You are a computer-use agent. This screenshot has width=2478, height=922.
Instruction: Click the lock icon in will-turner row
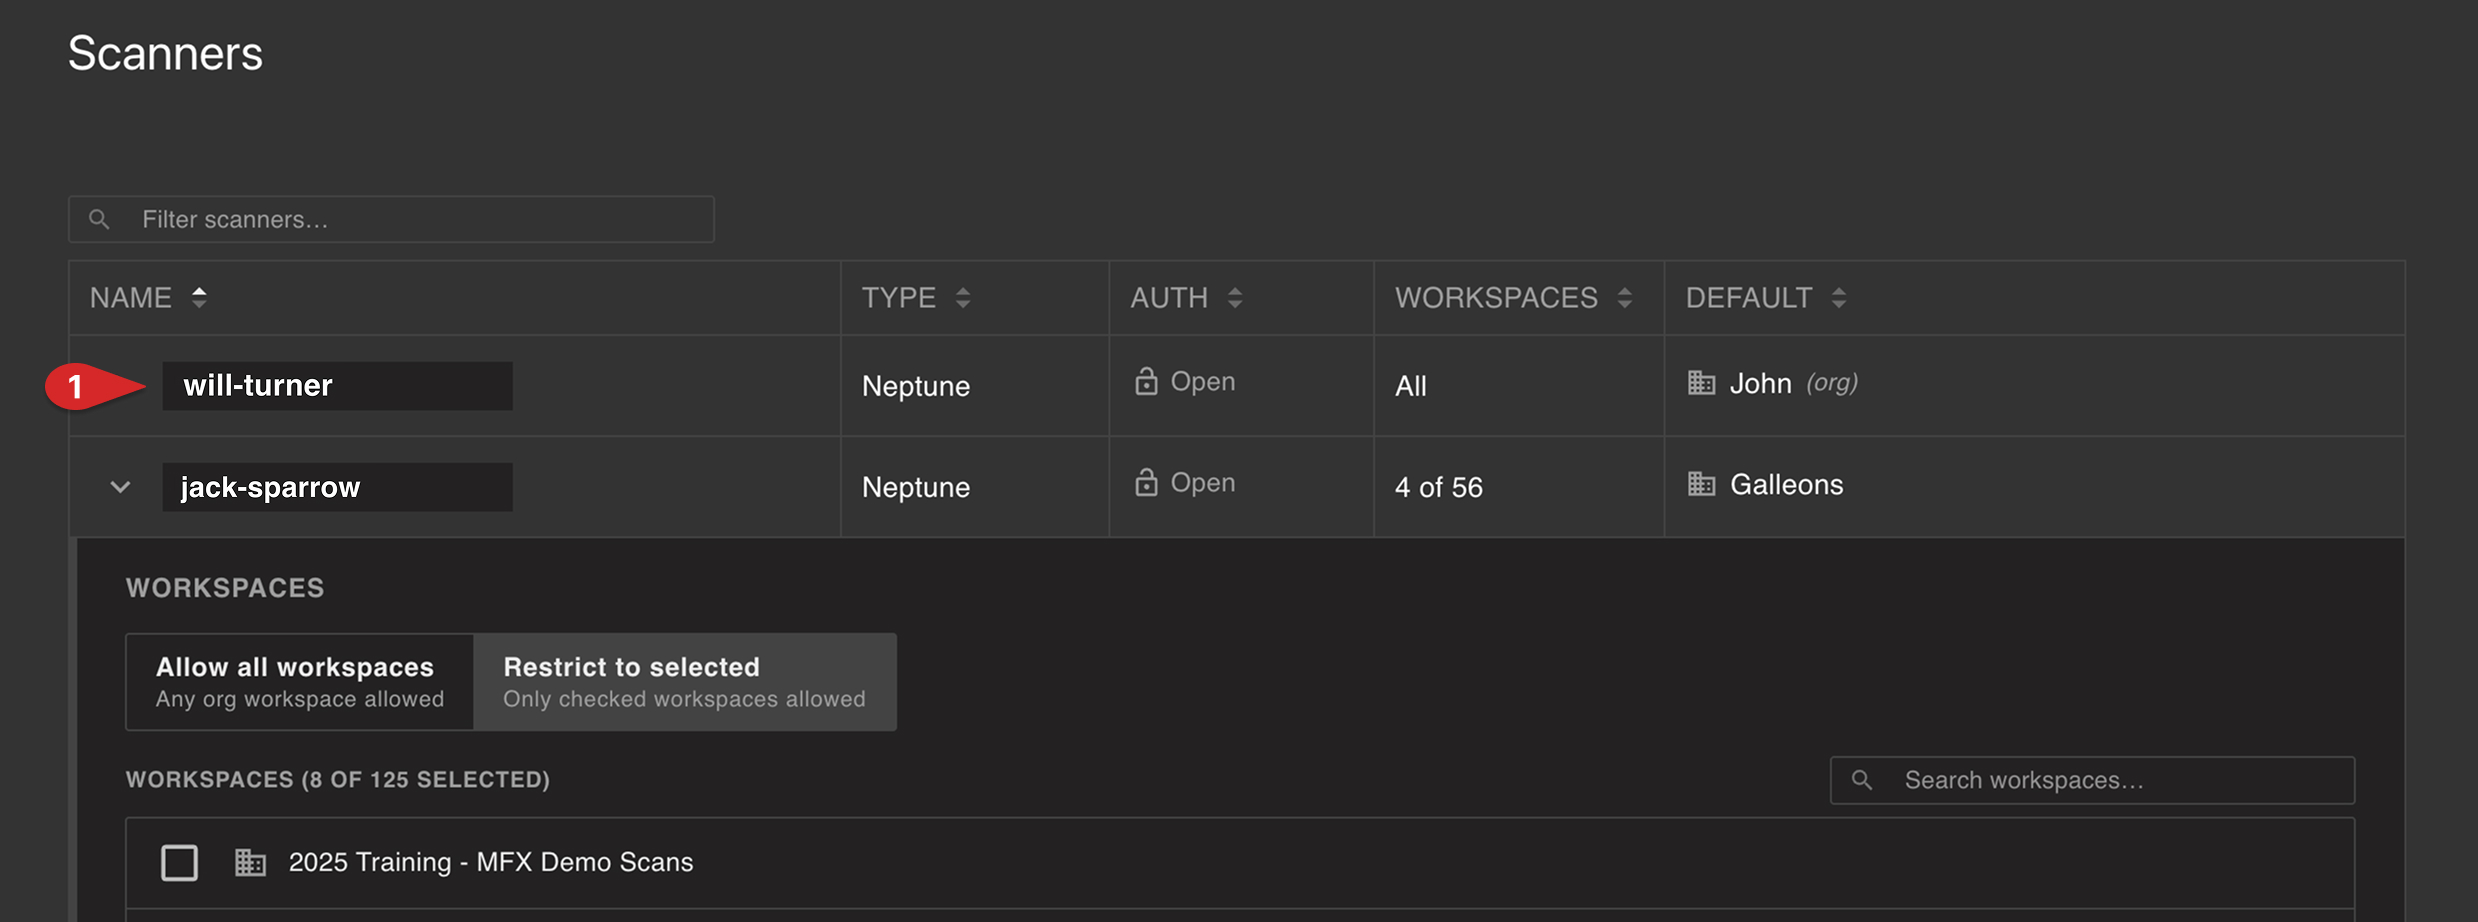(1146, 381)
